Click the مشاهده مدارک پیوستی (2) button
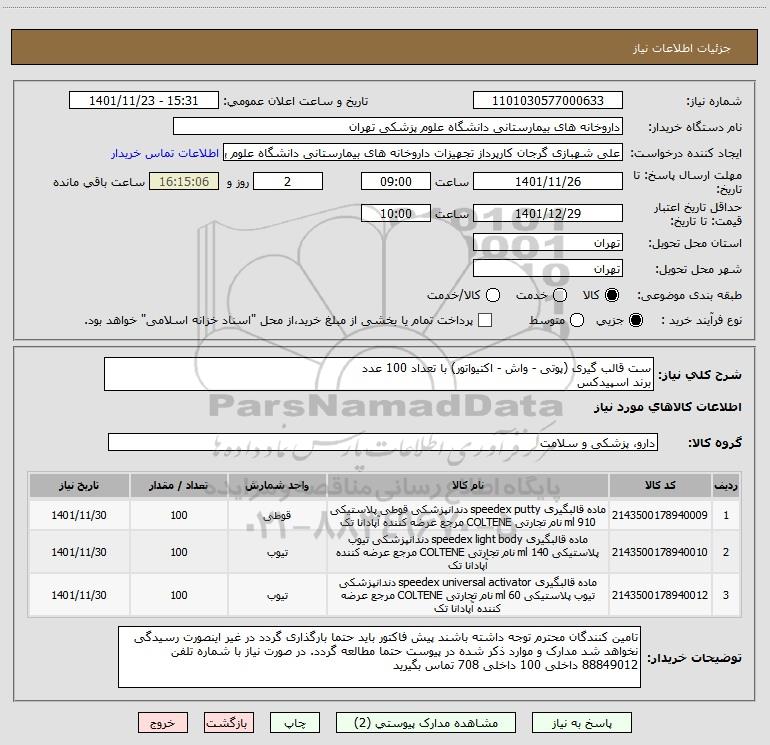 click(426, 723)
